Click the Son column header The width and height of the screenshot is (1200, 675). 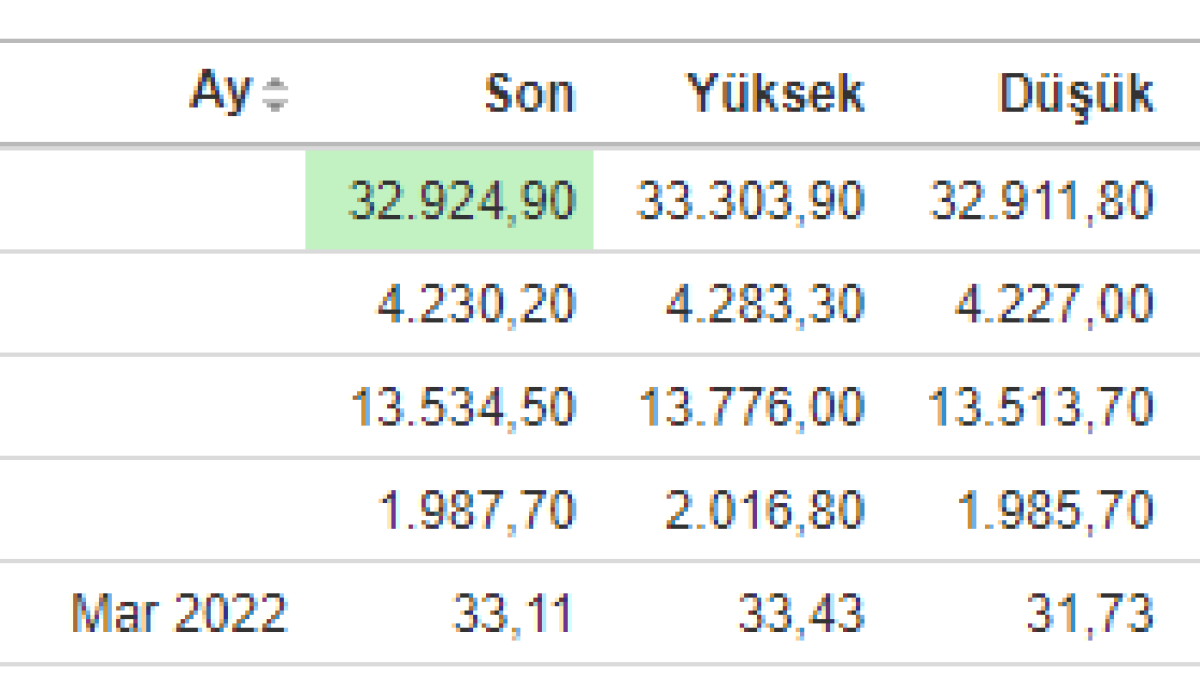coord(529,94)
